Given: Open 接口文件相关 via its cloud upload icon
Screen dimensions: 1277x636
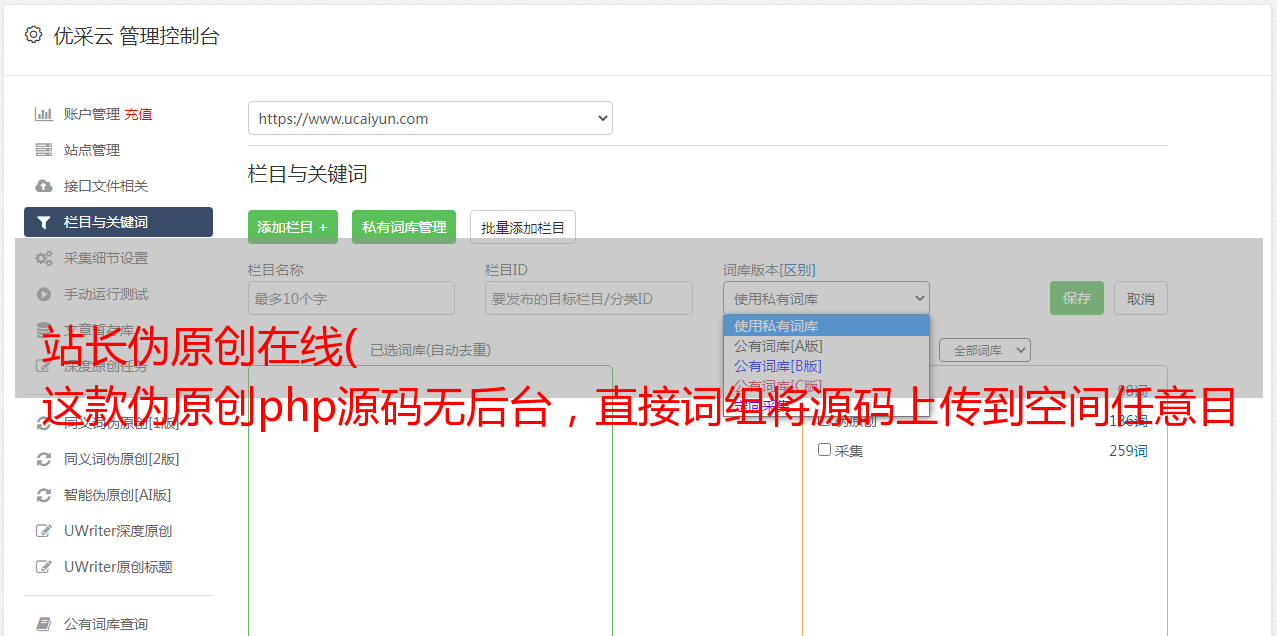Looking at the screenshot, I should [43, 186].
